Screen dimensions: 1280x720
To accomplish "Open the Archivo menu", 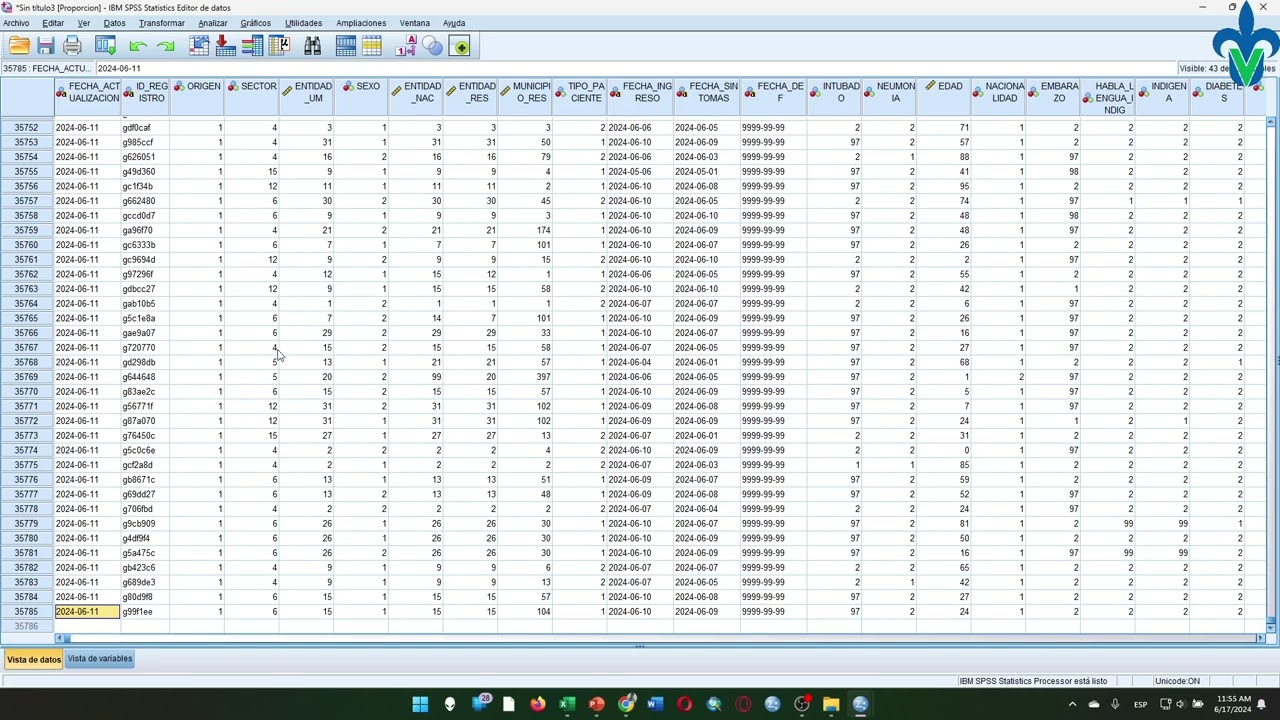I will (16, 23).
